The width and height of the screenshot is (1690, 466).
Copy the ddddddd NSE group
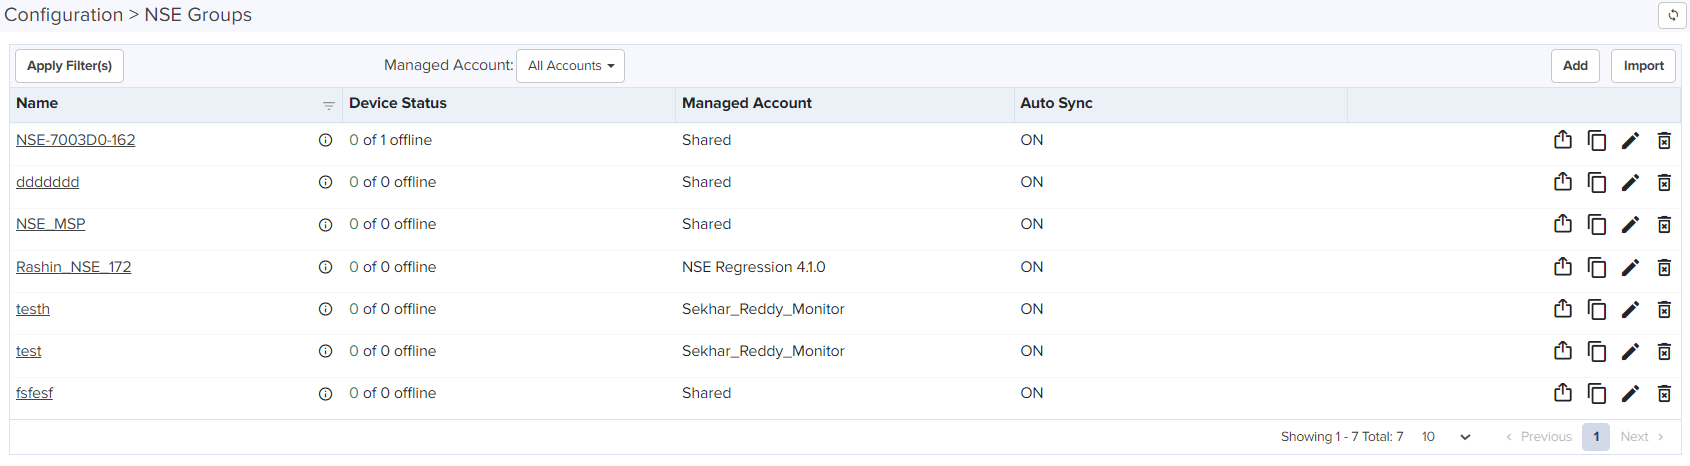tap(1597, 182)
